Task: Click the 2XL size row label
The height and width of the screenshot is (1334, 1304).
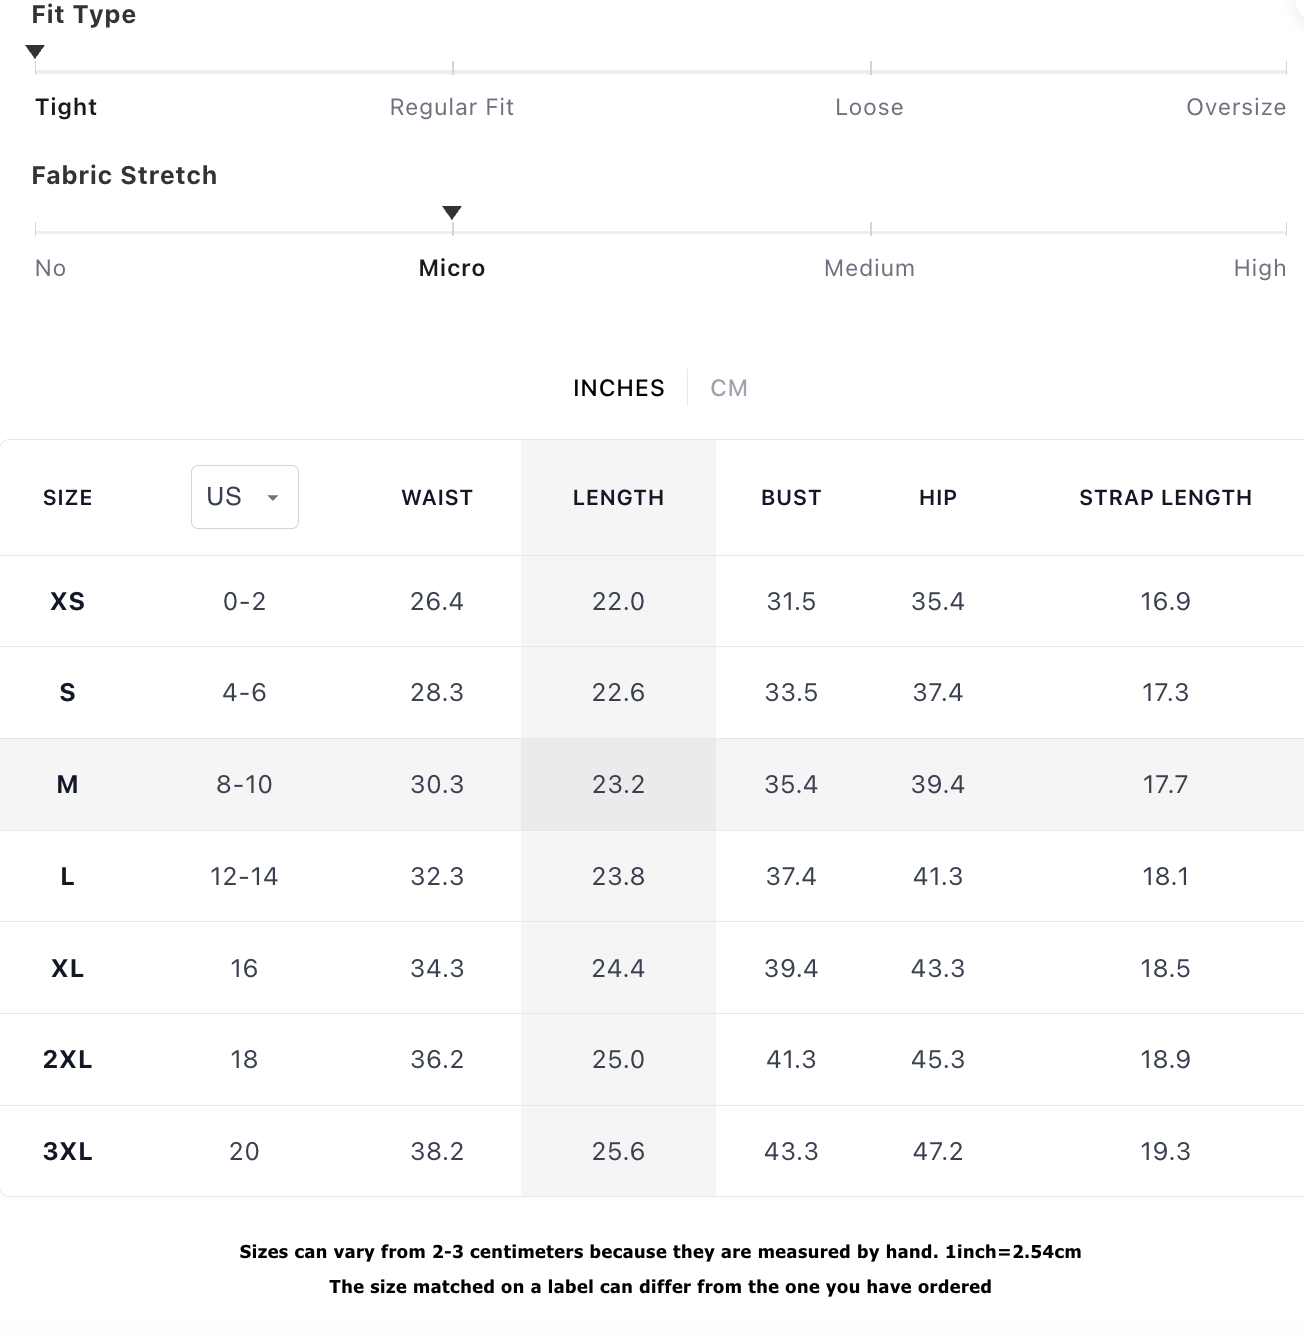Action: (x=67, y=1059)
